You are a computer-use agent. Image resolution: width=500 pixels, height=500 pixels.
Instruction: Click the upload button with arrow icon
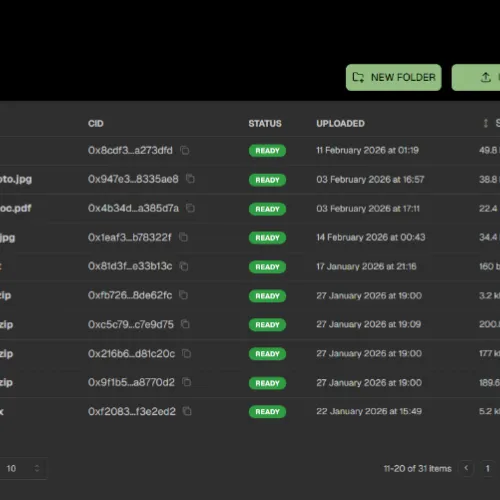pos(476,77)
